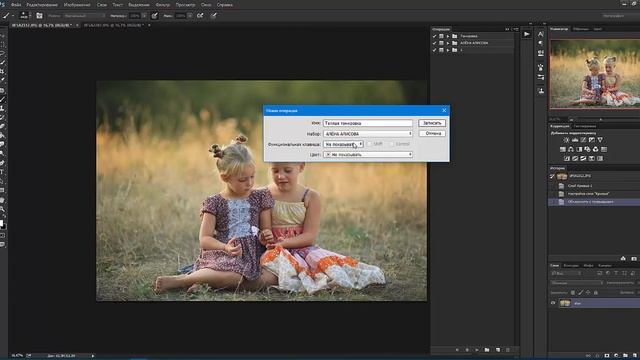Viewport: 640px width, 360px height.
Task: Toggle checkmark for АЛЕНА АЛИСОВА action set
Action: click(434, 43)
